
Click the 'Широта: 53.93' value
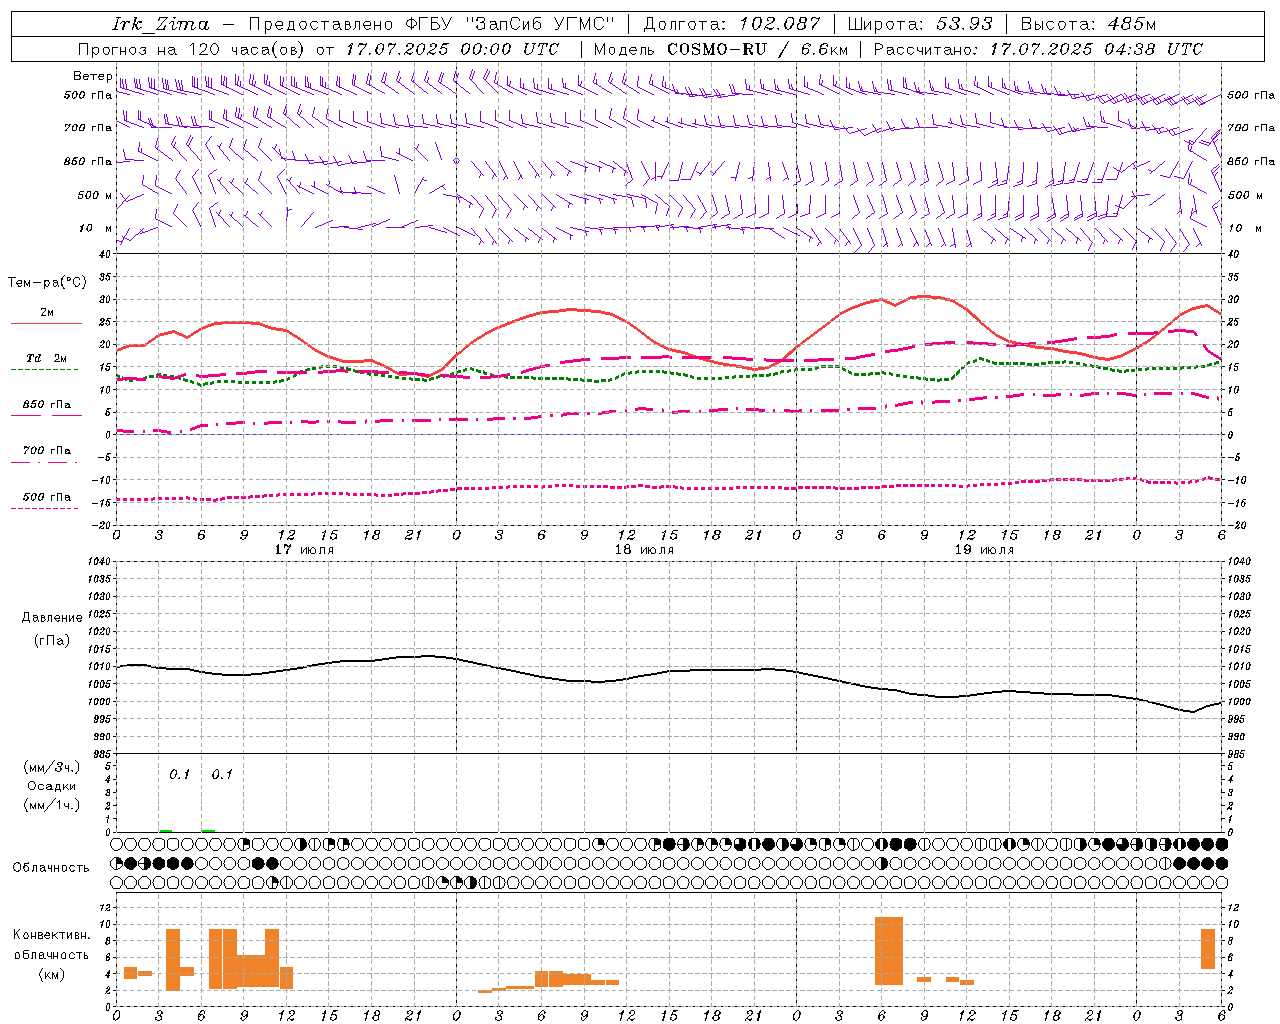[x=921, y=24]
